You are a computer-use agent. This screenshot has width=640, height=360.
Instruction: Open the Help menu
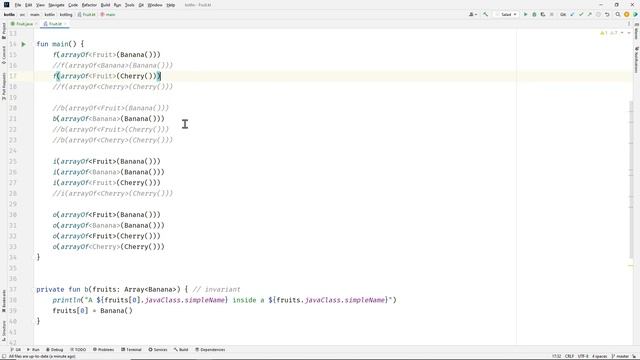tap(171, 5)
